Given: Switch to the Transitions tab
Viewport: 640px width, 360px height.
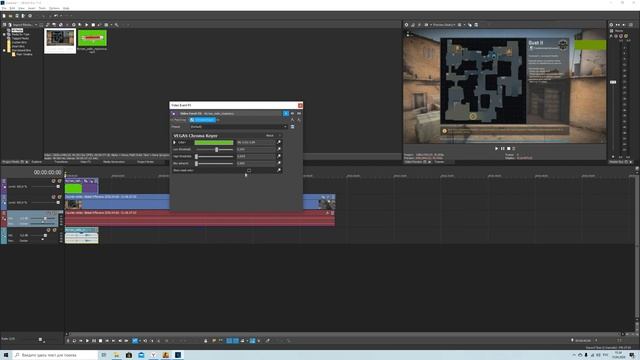Looking at the screenshot, I should coord(61,162).
